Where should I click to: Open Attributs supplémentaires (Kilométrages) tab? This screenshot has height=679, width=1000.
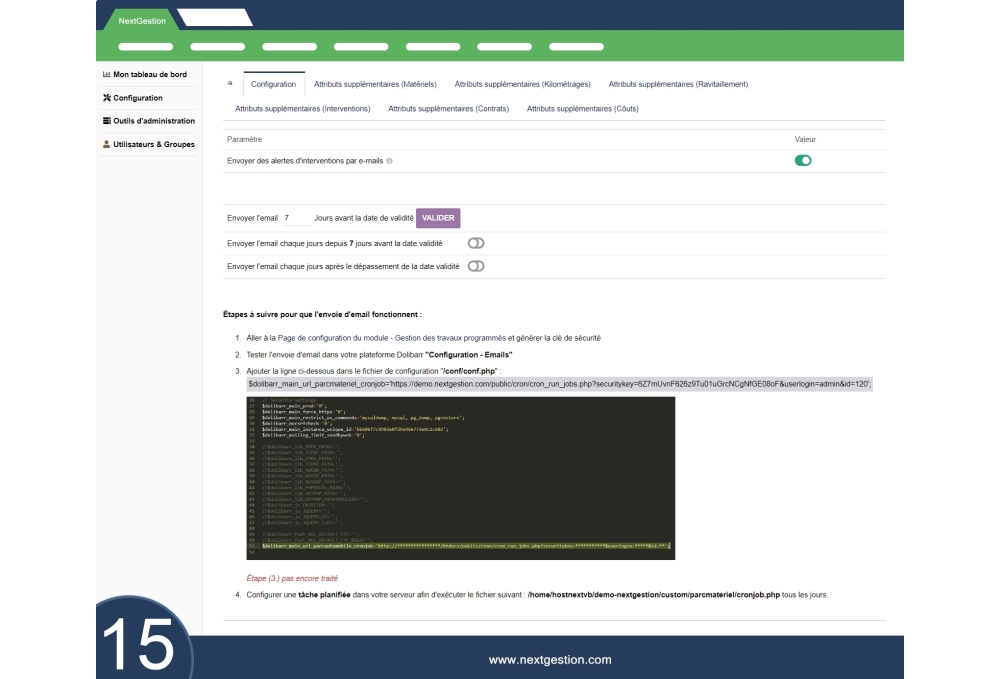point(523,85)
